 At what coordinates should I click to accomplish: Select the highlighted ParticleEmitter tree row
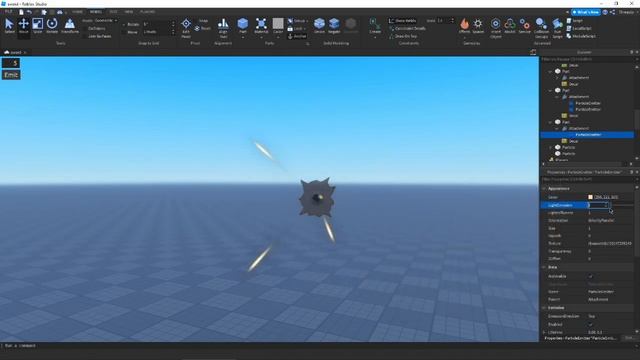(x=587, y=135)
